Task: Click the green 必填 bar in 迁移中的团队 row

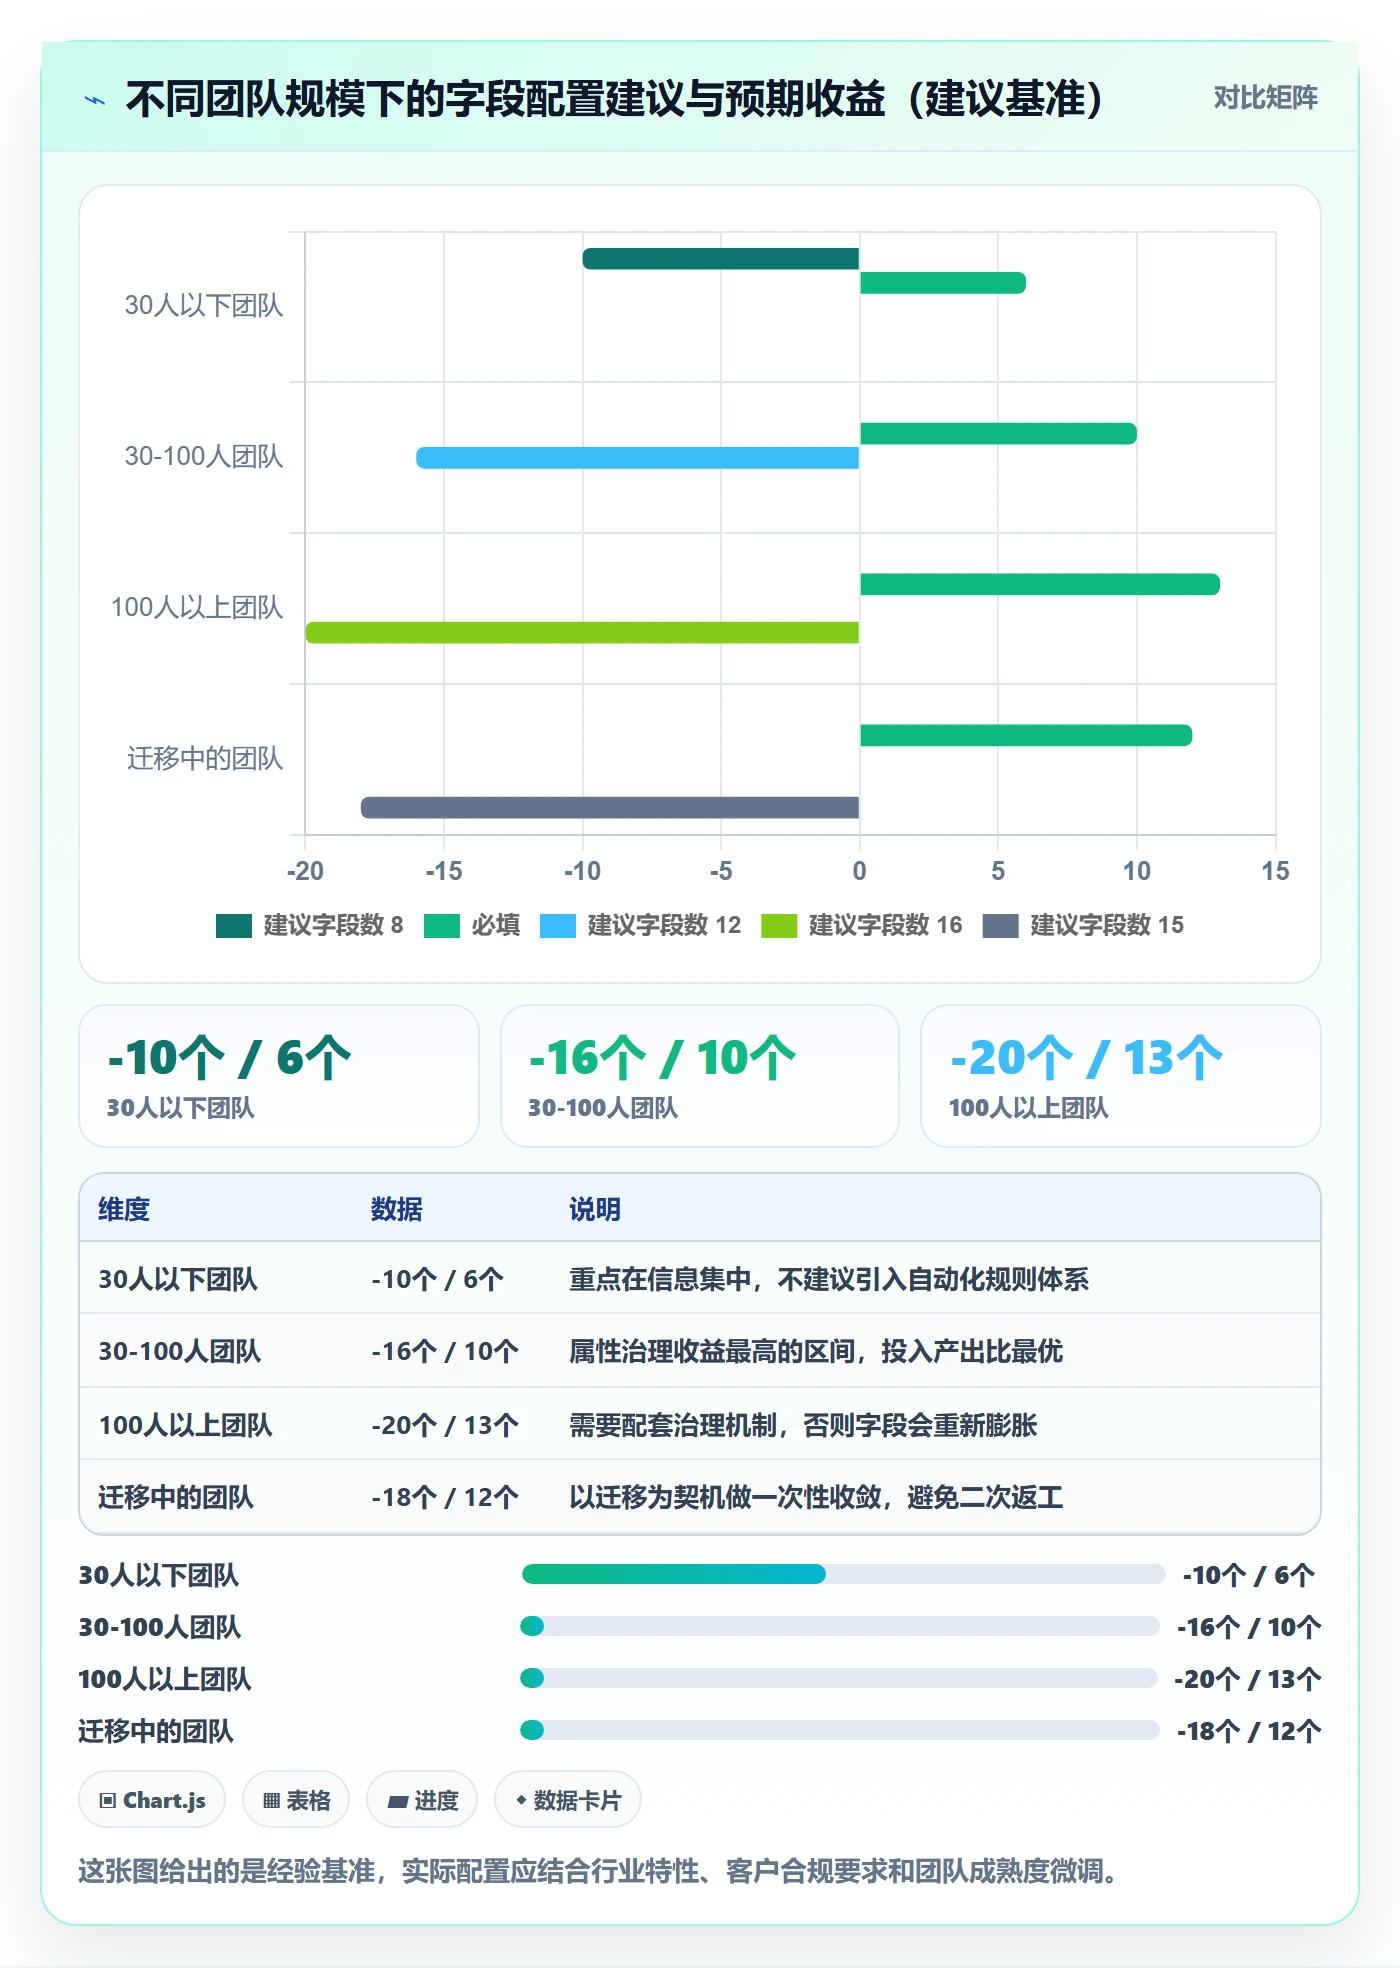Action: coord(1026,735)
